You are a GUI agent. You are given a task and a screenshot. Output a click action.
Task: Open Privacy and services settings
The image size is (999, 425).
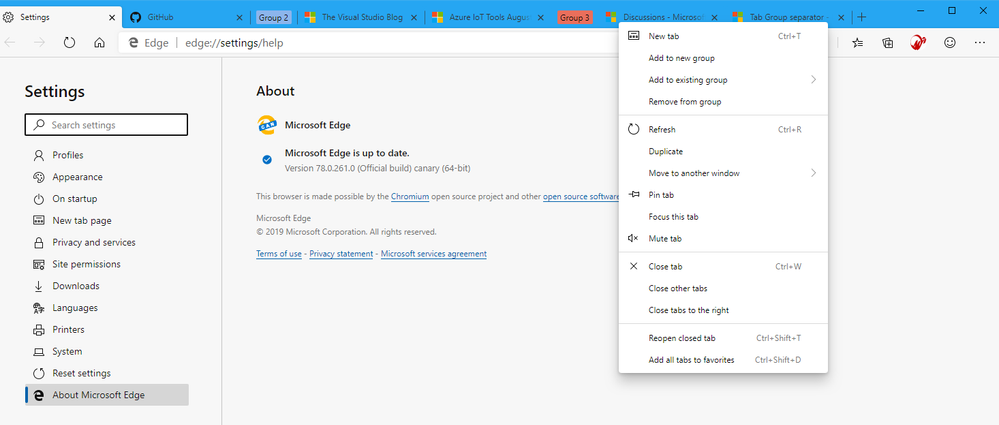(x=93, y=242)
